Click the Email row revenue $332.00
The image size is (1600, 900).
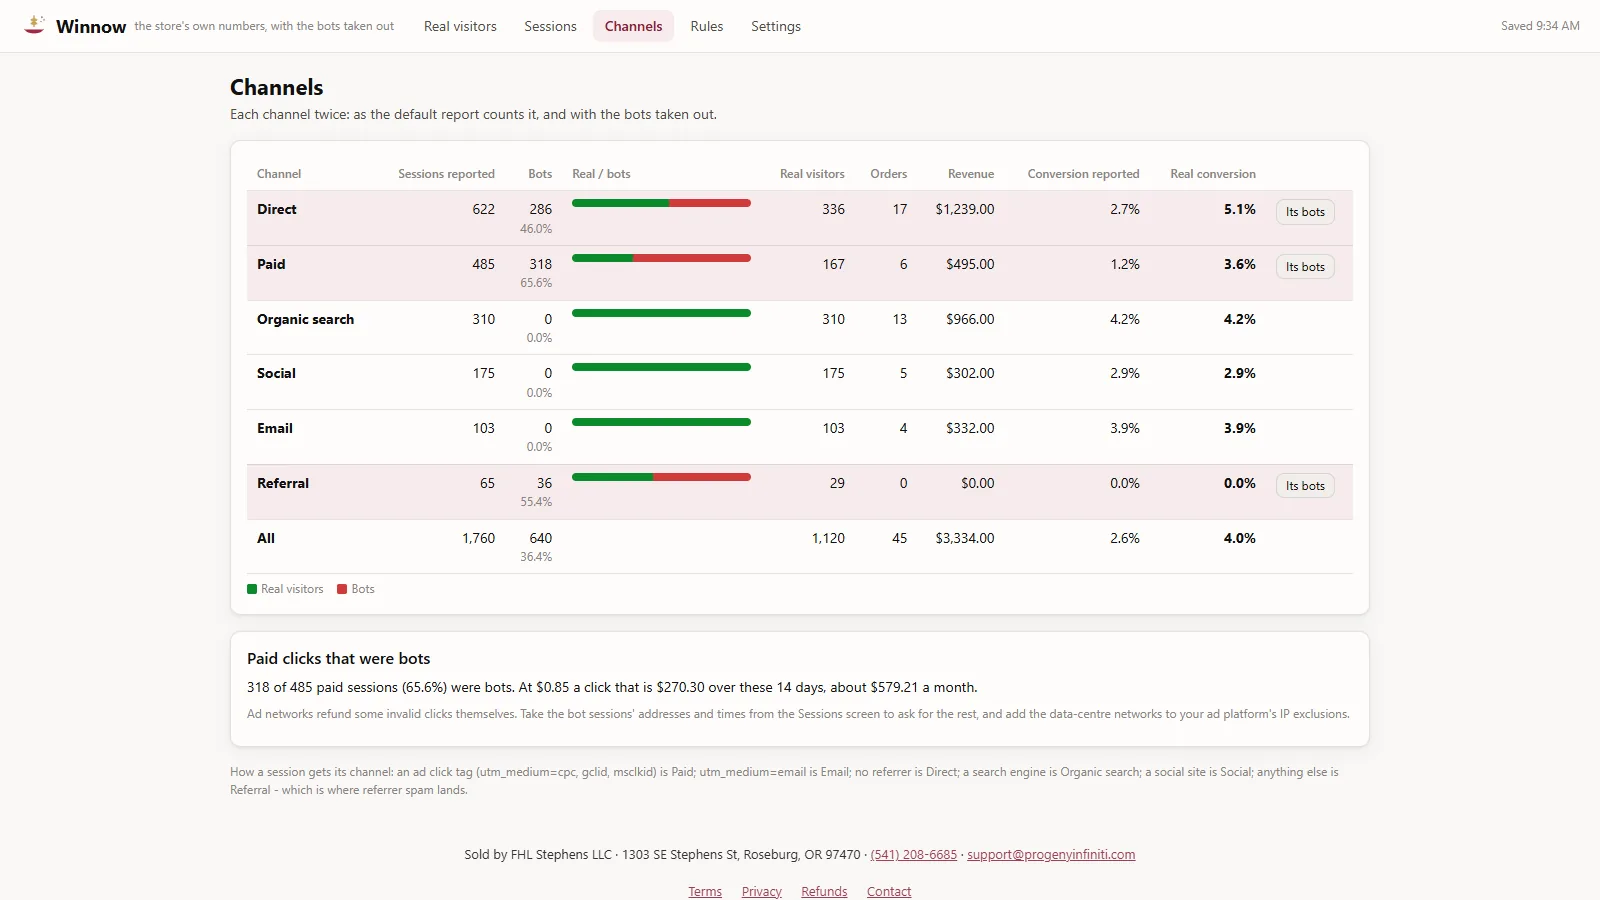click(x=970, y=429)
